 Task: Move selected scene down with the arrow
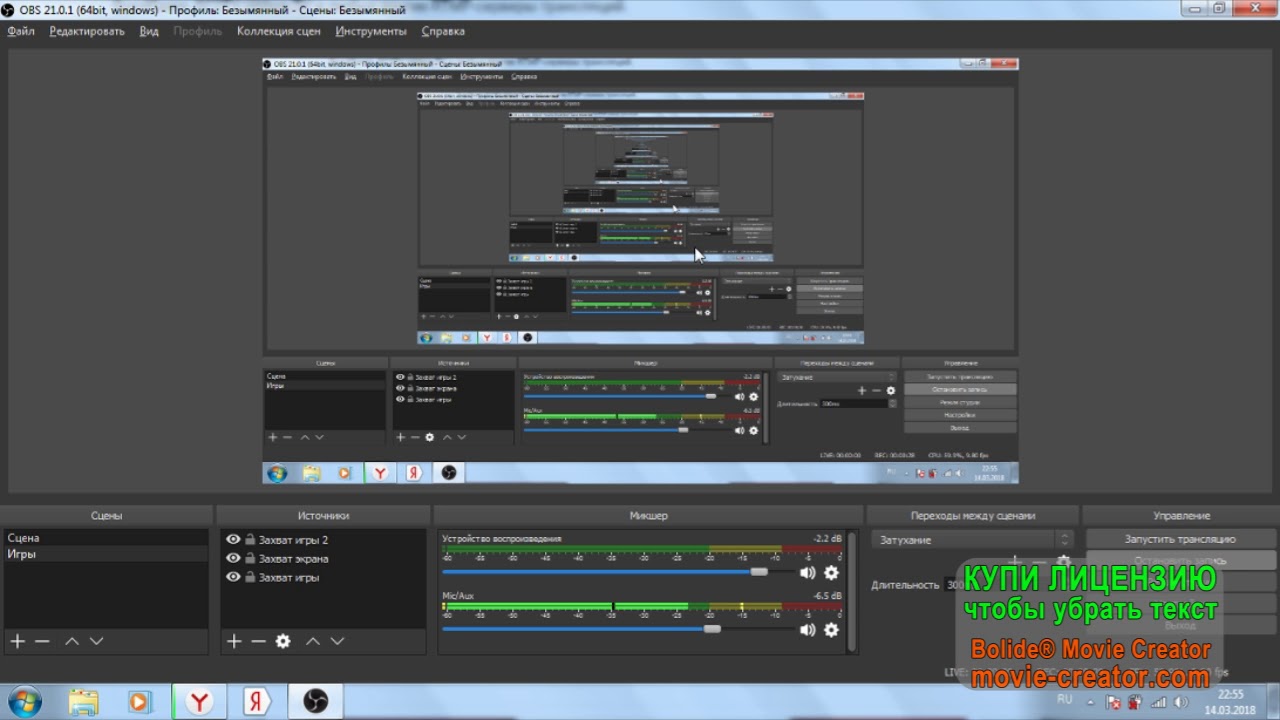[x=96, y=641]
